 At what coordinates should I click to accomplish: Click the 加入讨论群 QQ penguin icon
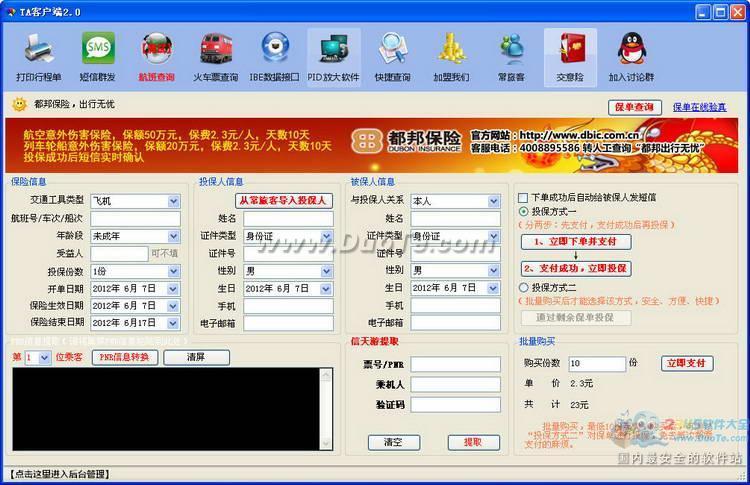(630, 49)
